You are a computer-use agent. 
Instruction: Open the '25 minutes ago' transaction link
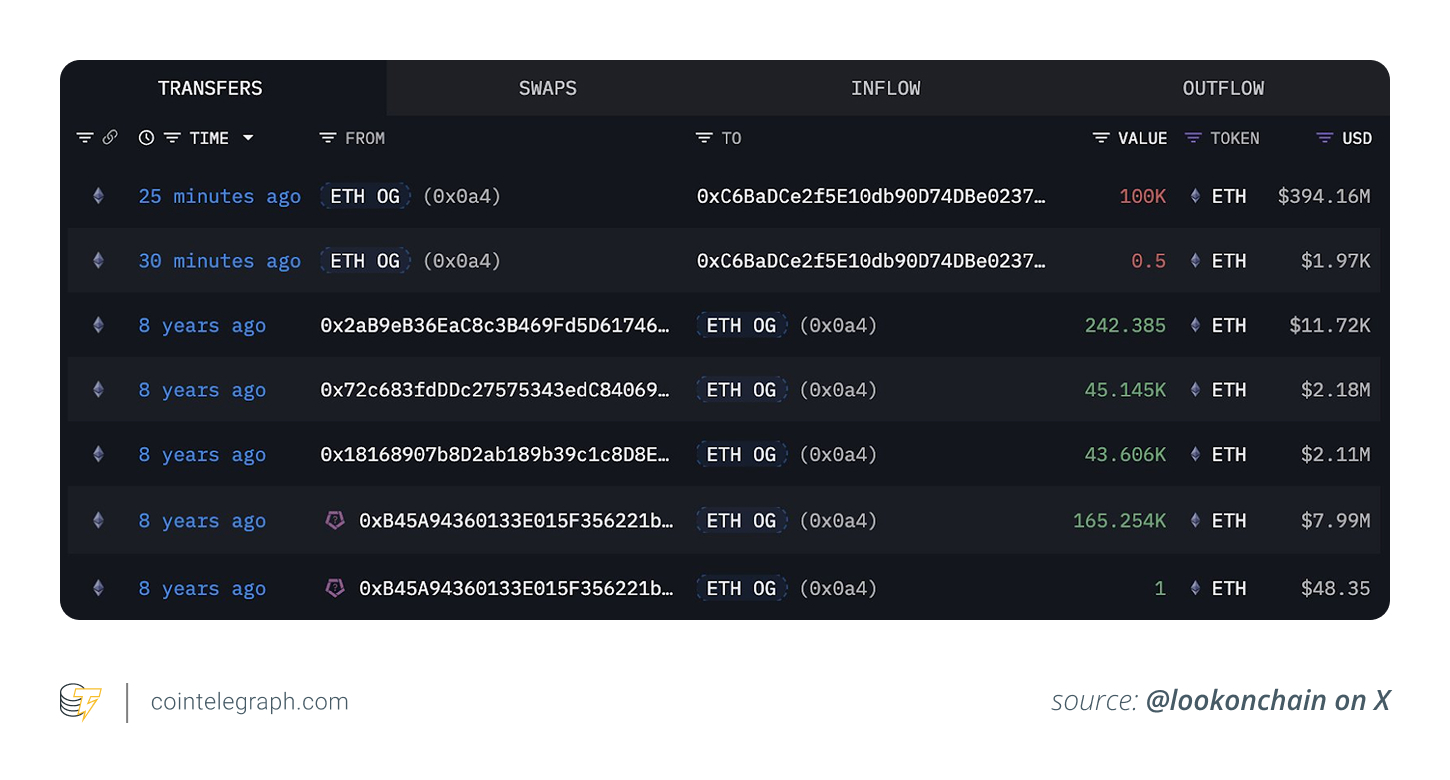[x=219, y=196]
